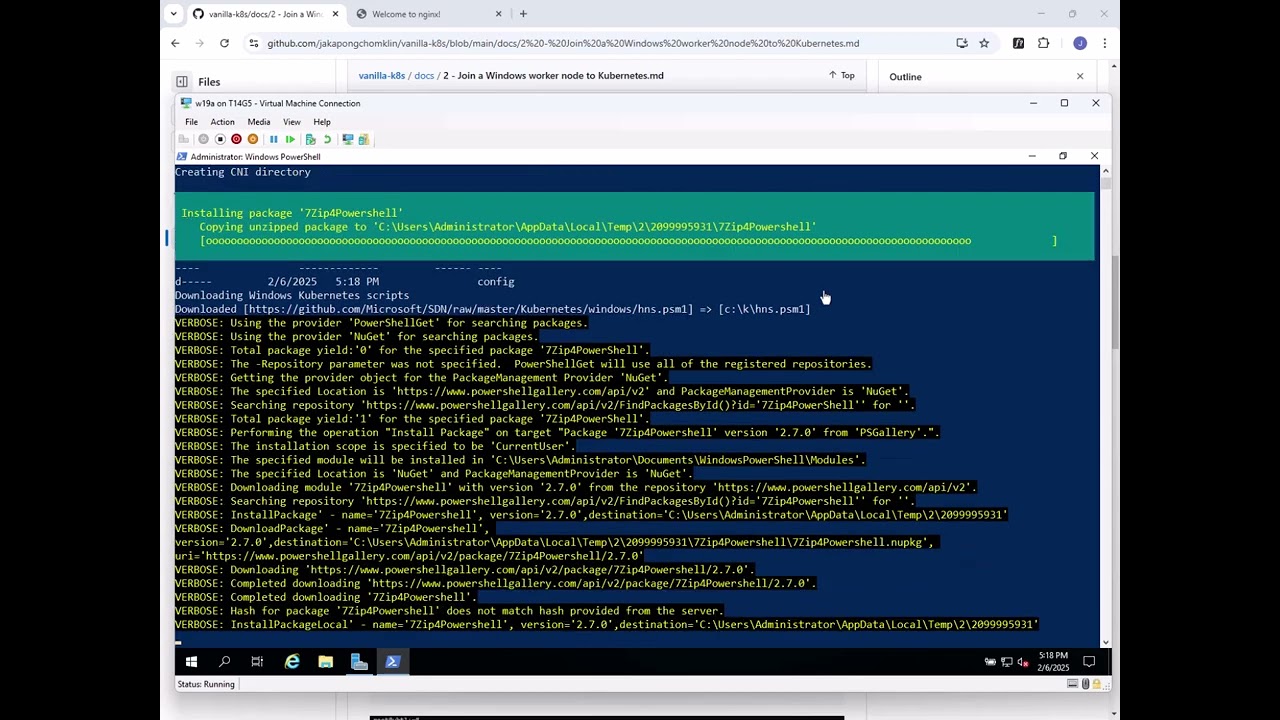Switch to the Welcome to nginx! tab
This screenshot has width=1280, height=720.
point(430,14)
